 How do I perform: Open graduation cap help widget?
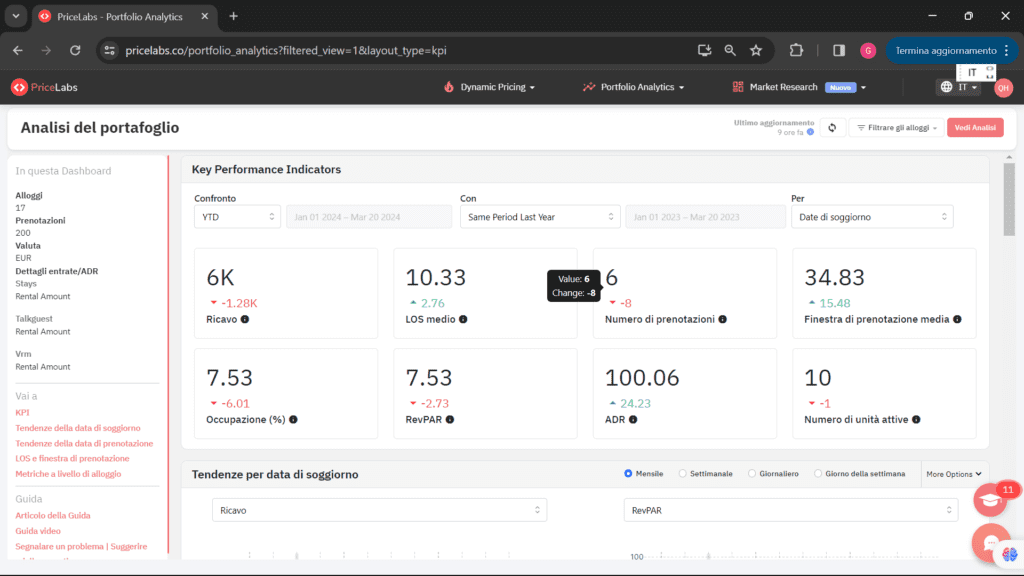[x=990, y=500]
